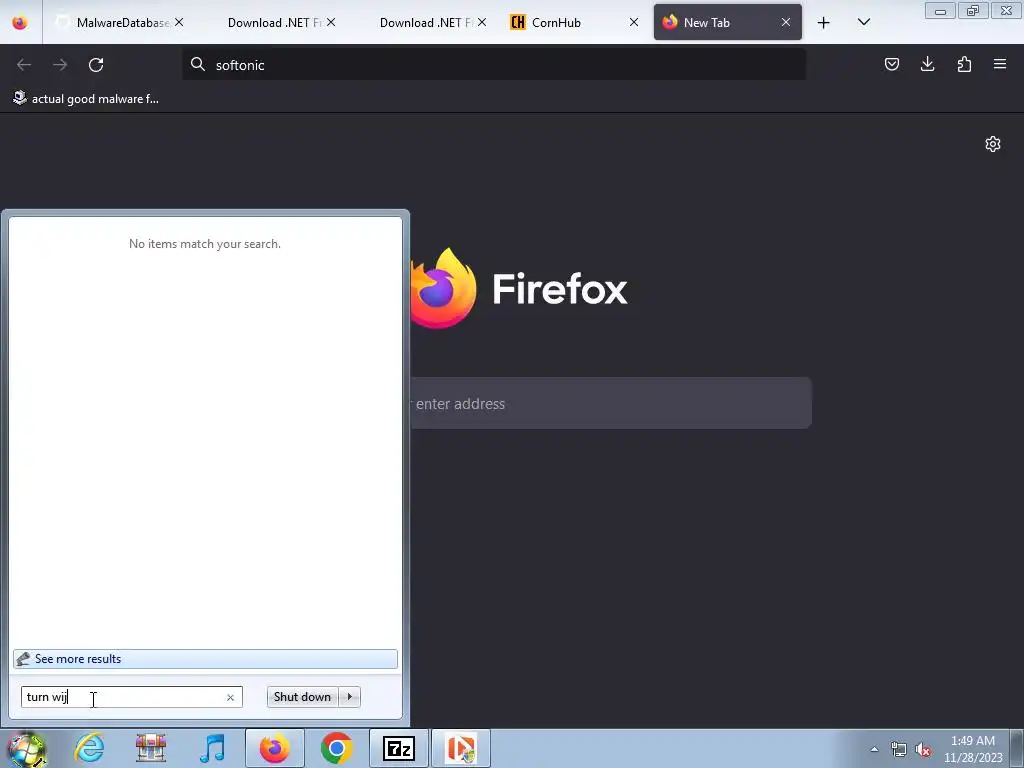Expand the list all tabs chevron

tap(863, 22)
